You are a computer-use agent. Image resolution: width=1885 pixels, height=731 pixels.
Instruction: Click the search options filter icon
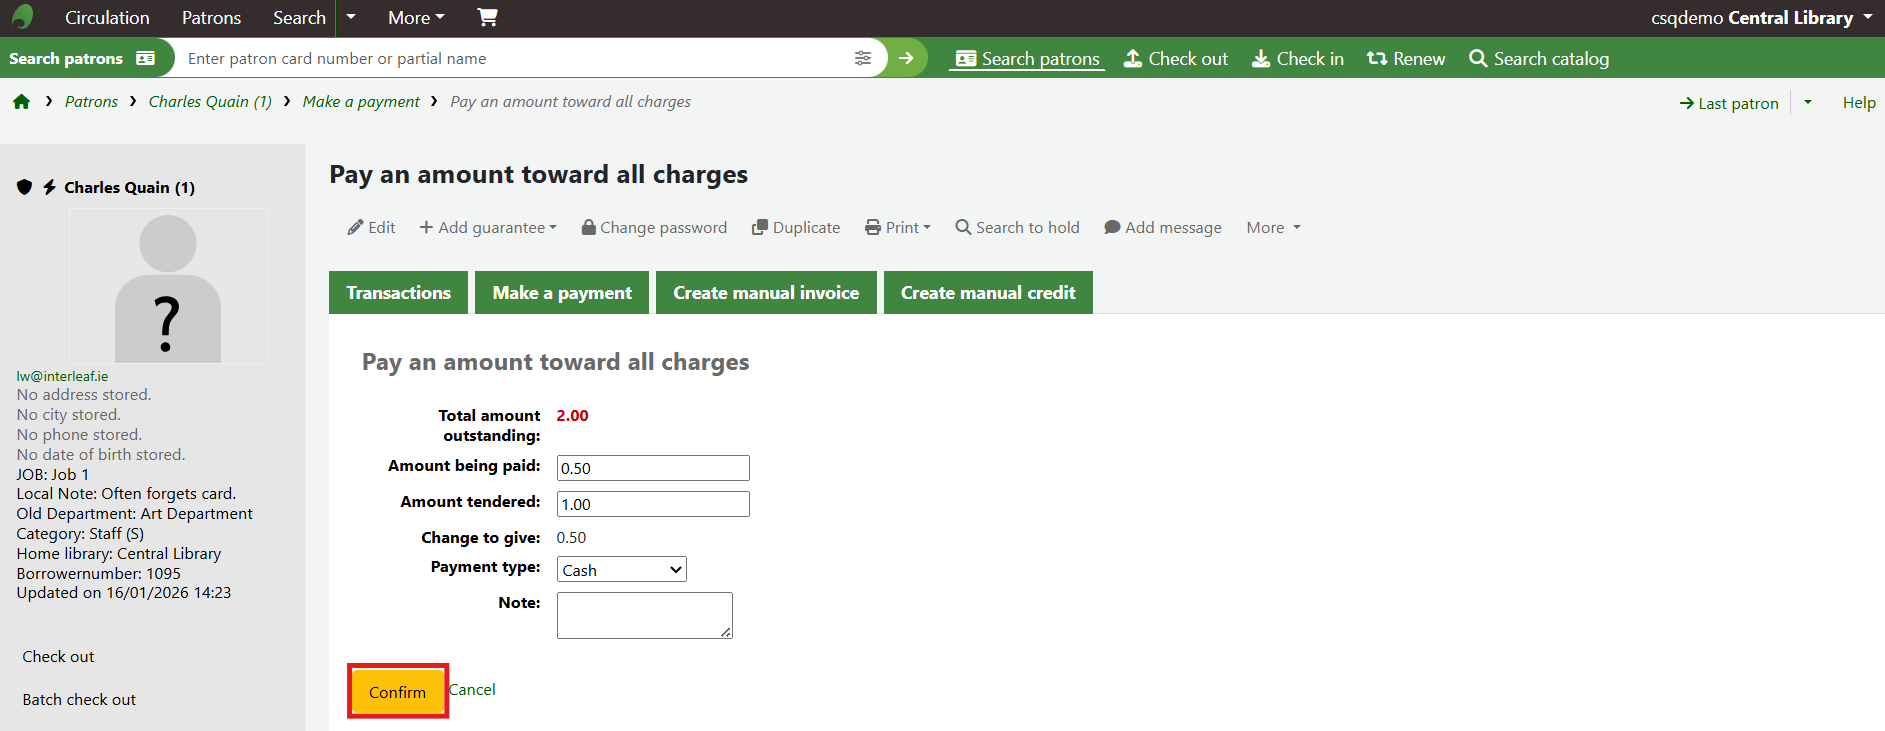coord(862,58)
